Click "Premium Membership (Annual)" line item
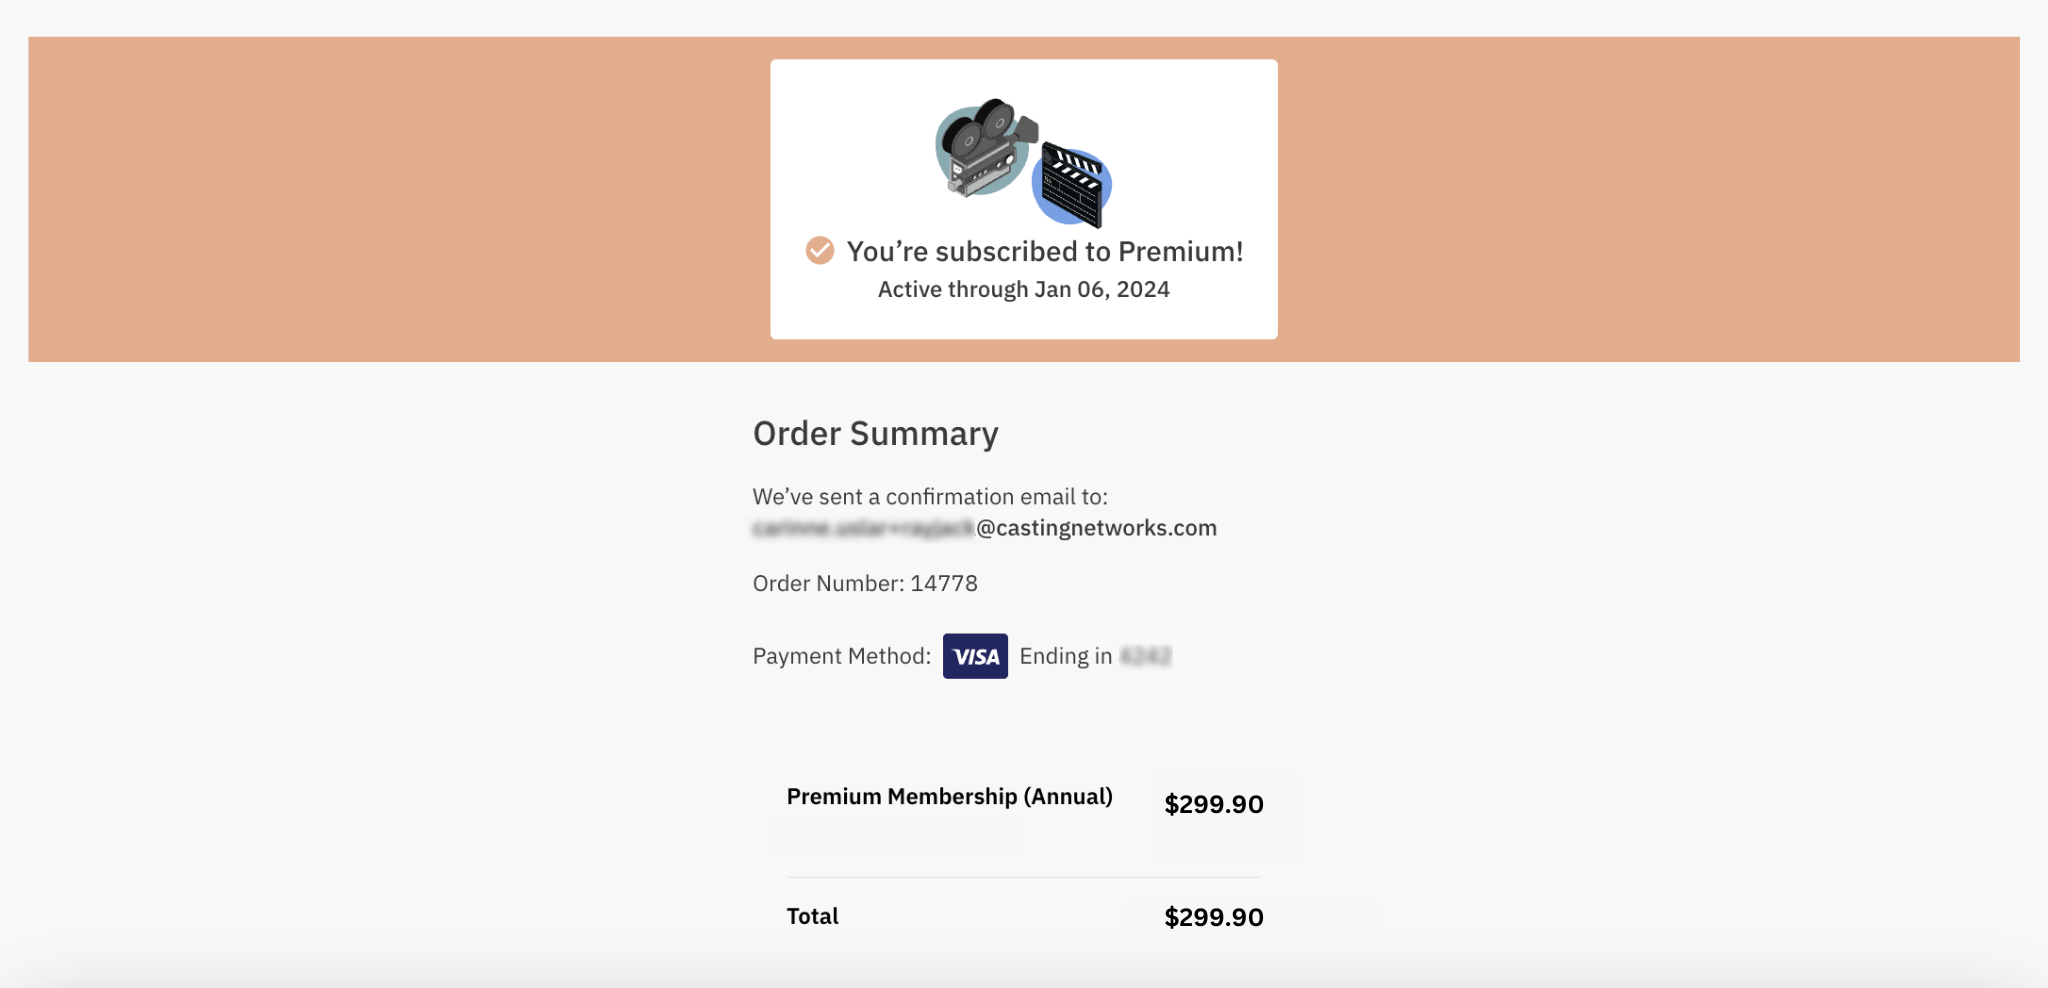This screenshot has height=988, width=2048. click(x=949, y=796)
